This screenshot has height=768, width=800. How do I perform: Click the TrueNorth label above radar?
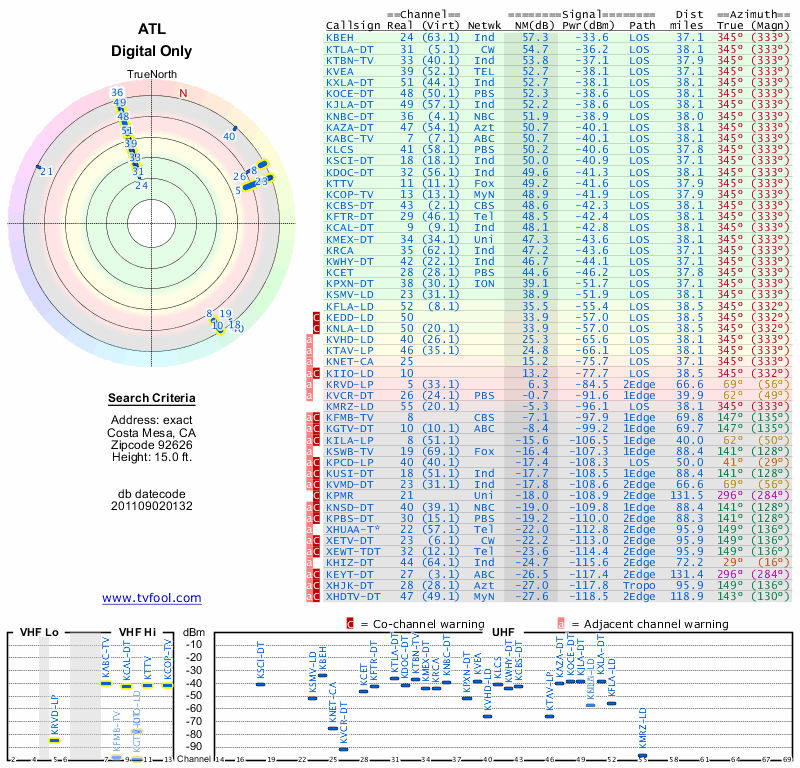(152, 75)
